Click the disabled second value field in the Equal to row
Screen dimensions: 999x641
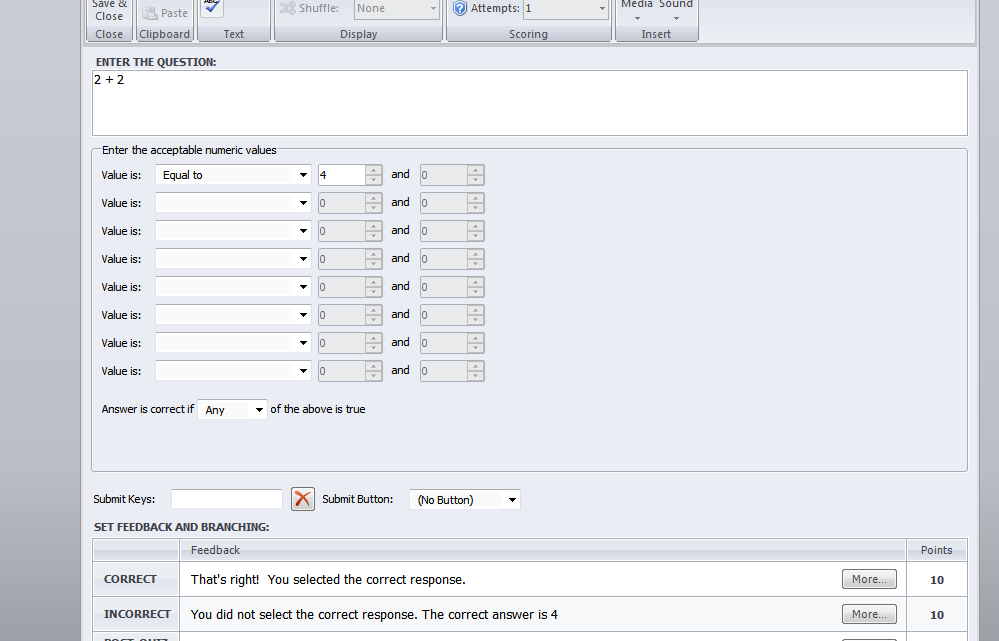443,175
